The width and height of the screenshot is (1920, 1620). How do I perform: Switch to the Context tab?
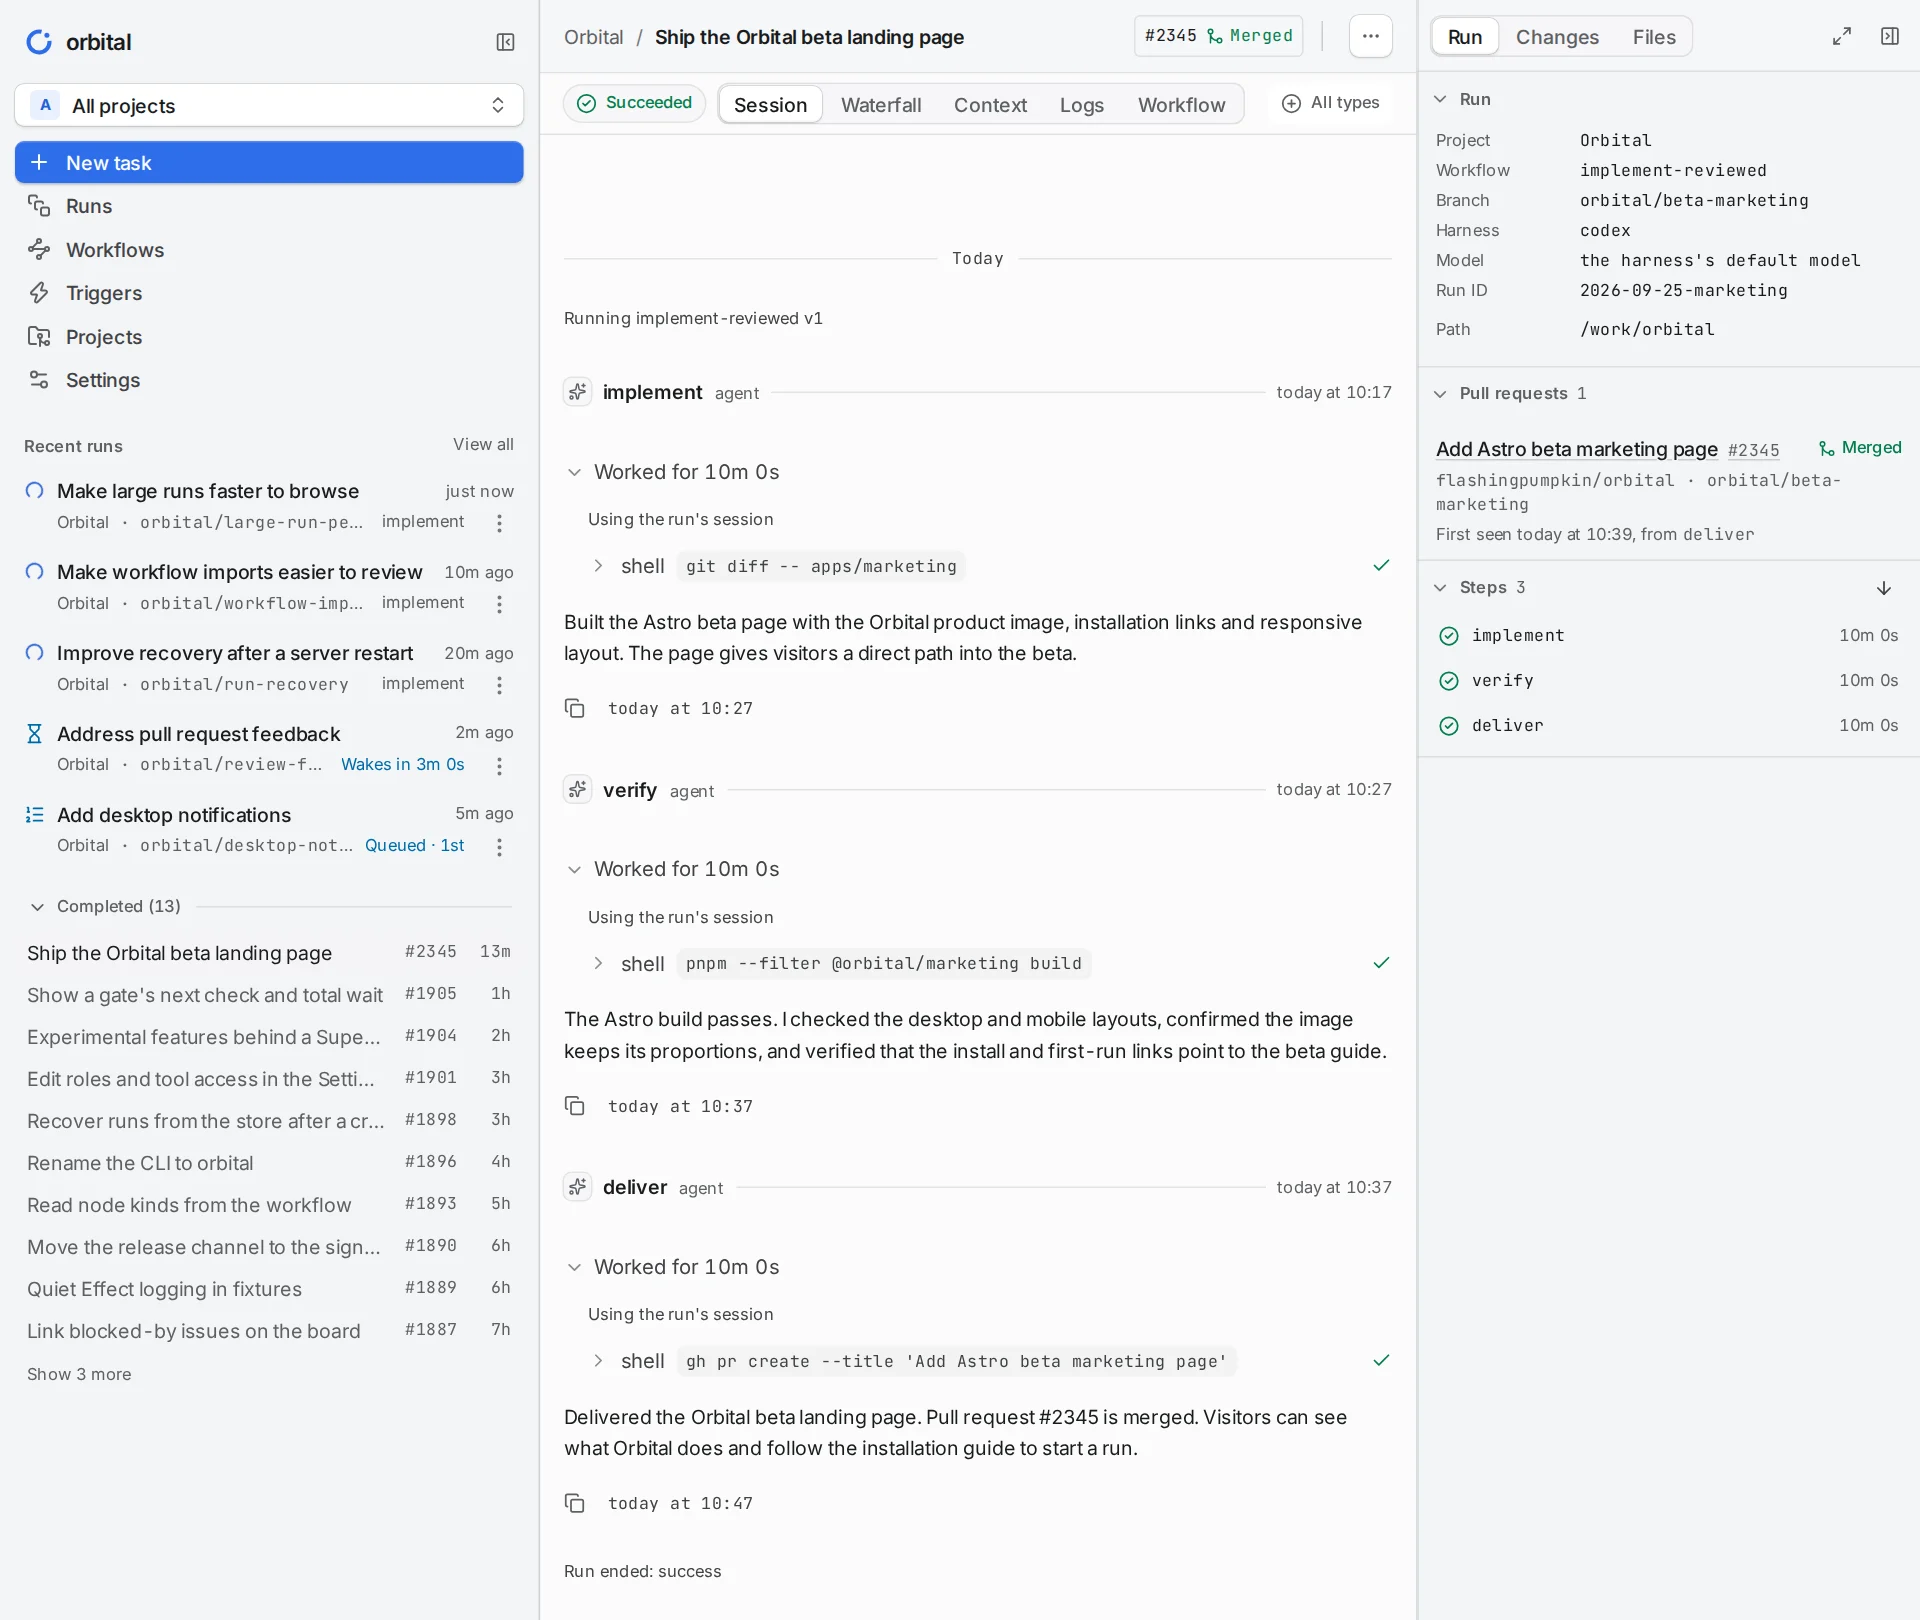coord(990,105)
